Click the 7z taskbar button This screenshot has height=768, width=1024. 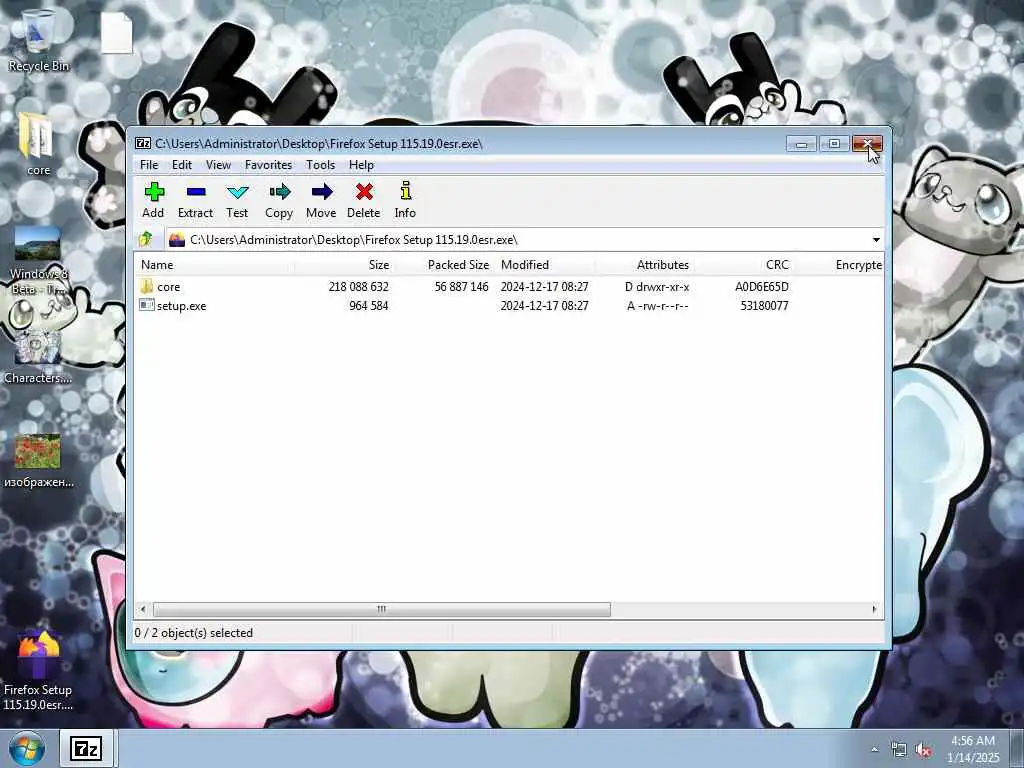tap(86, 748)
